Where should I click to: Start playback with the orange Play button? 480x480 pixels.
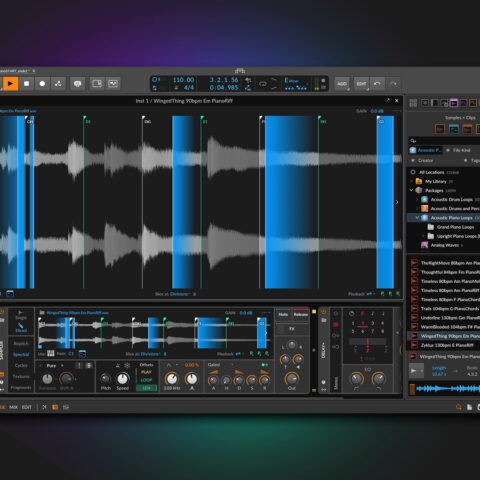click(10, 83)
